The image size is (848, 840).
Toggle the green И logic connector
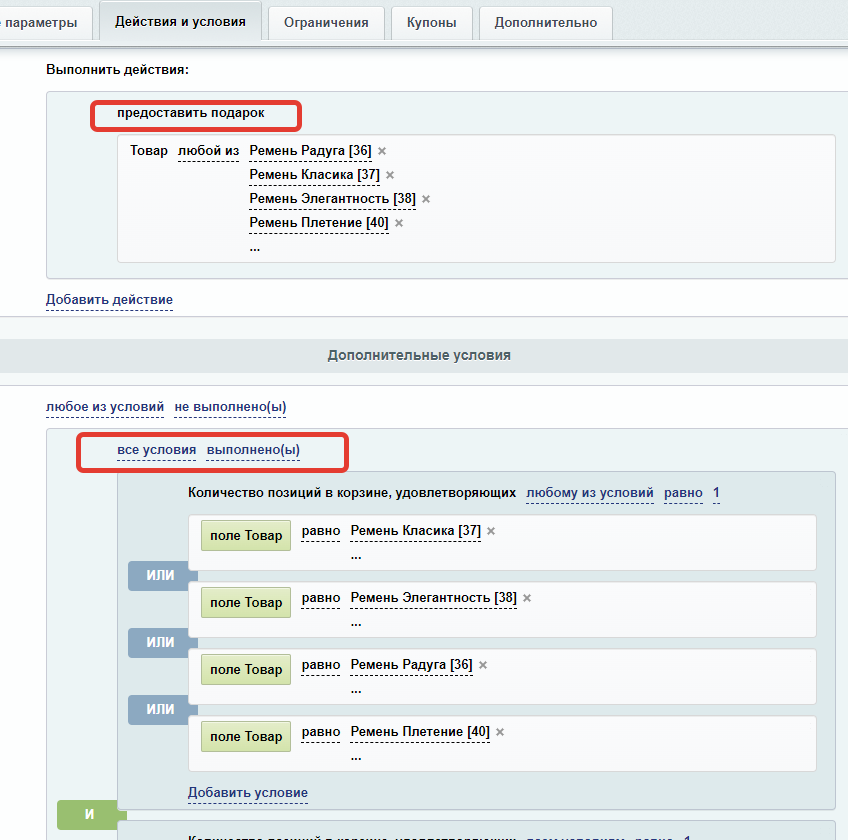click(x=89, y=814)
